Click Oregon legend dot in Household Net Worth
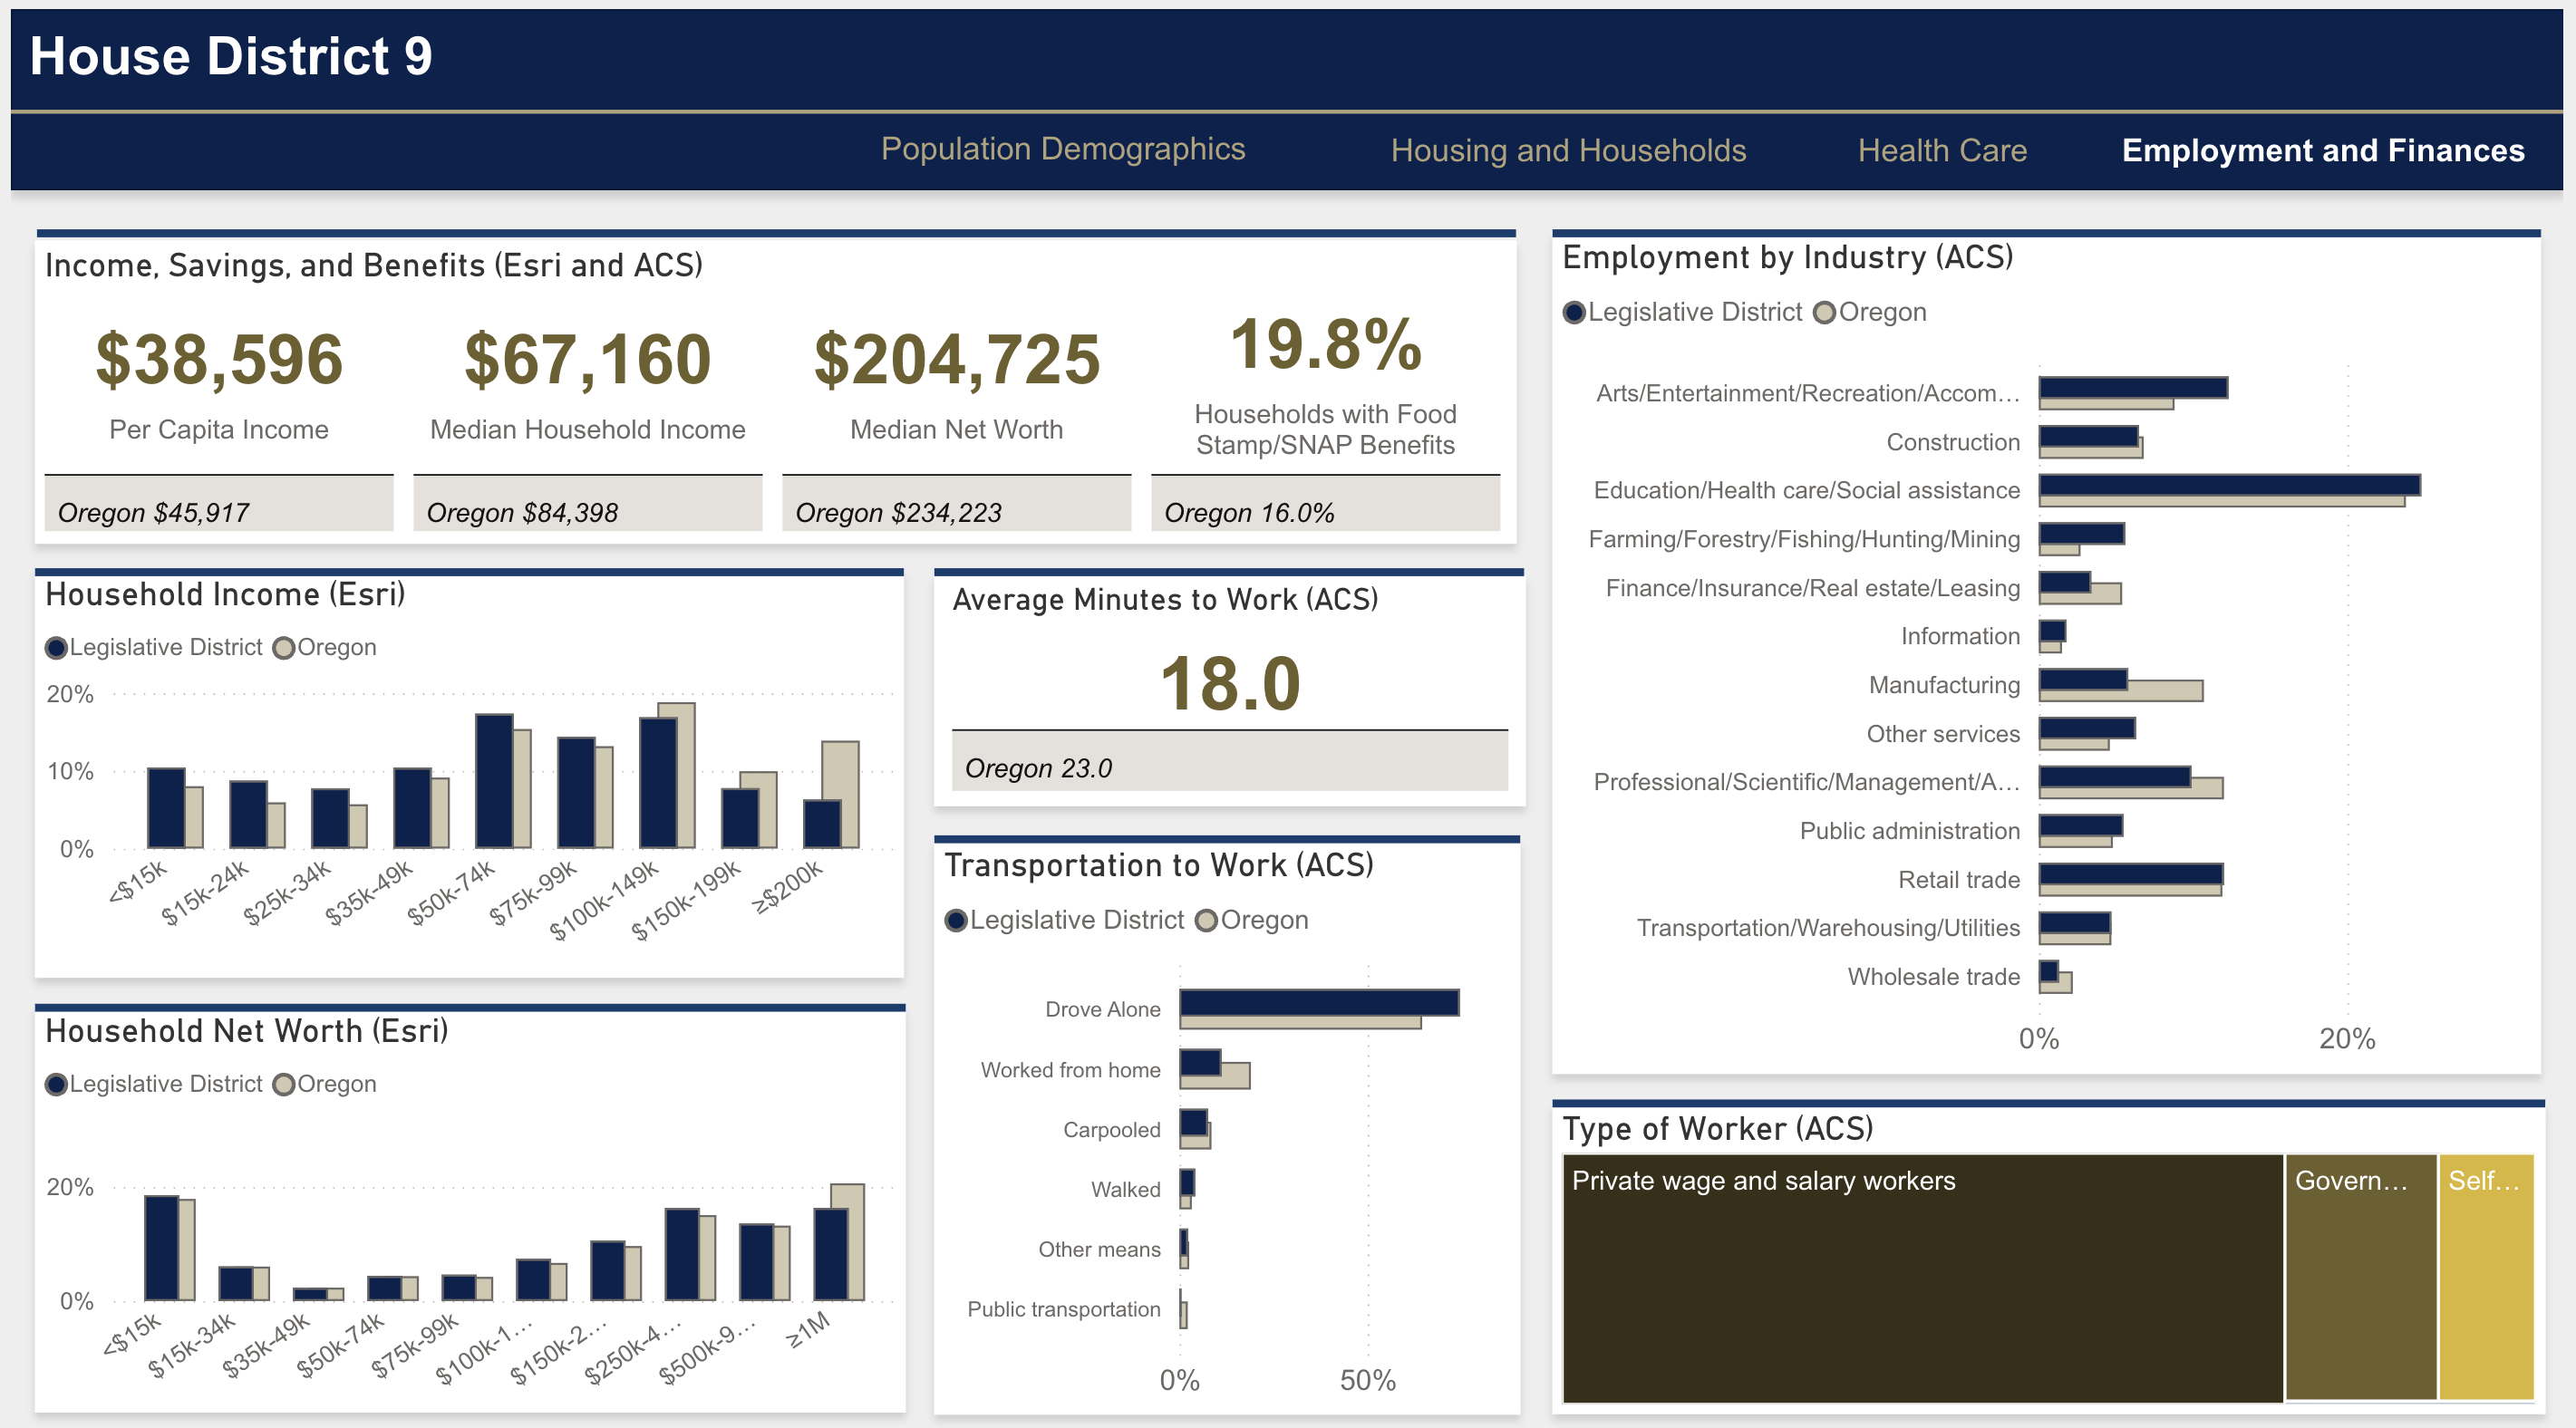2576x1428 pixels. coord(284,1085)
